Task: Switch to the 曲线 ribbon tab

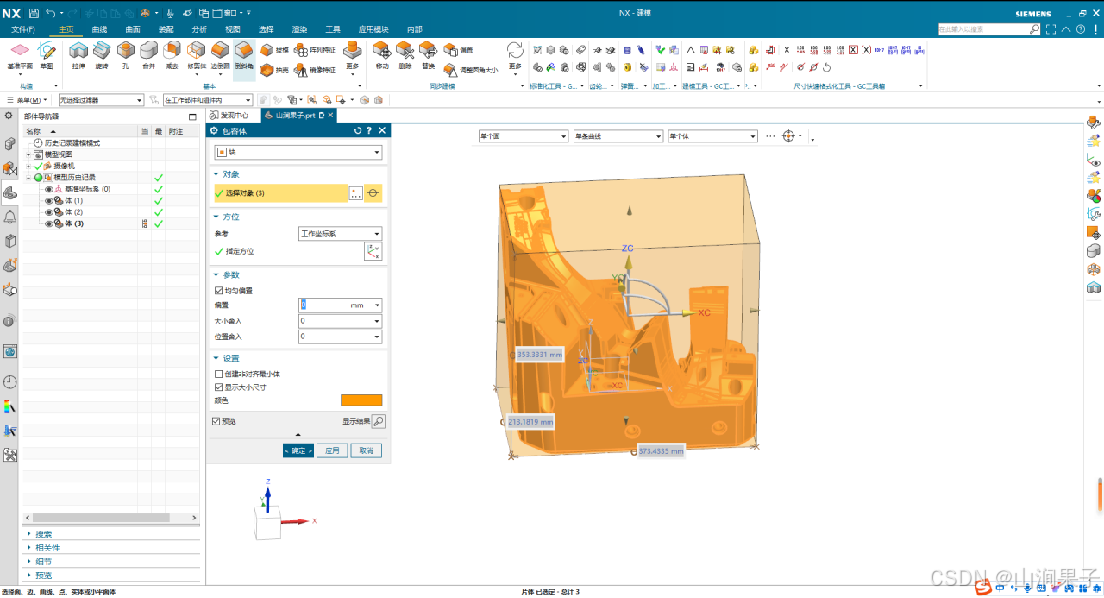Action: pos(99,30)
